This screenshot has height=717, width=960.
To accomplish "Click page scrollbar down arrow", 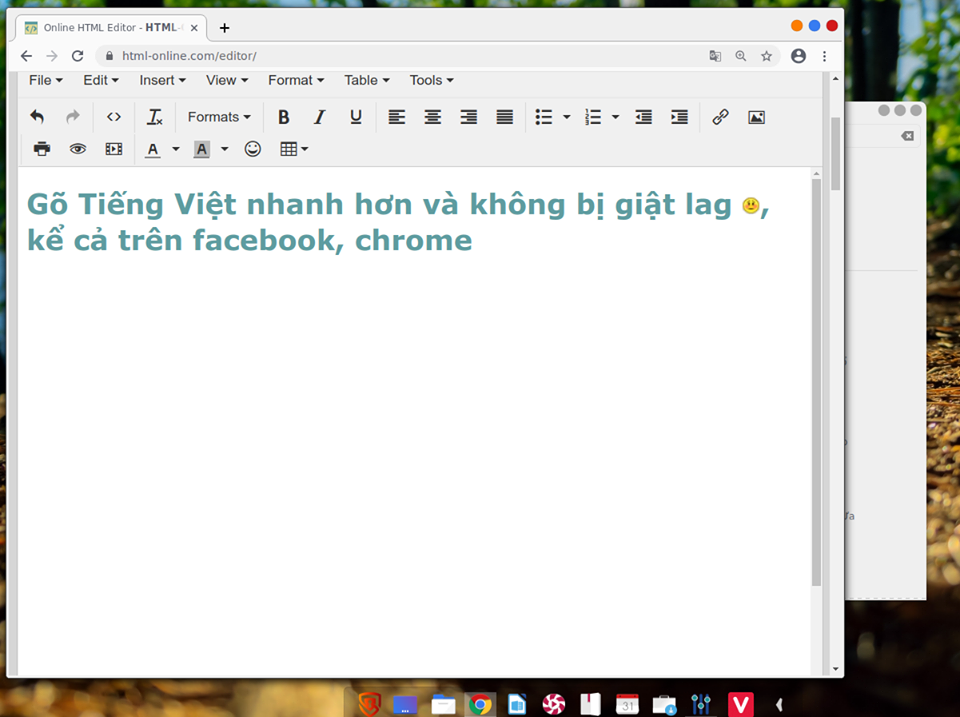I will point(835,669).
